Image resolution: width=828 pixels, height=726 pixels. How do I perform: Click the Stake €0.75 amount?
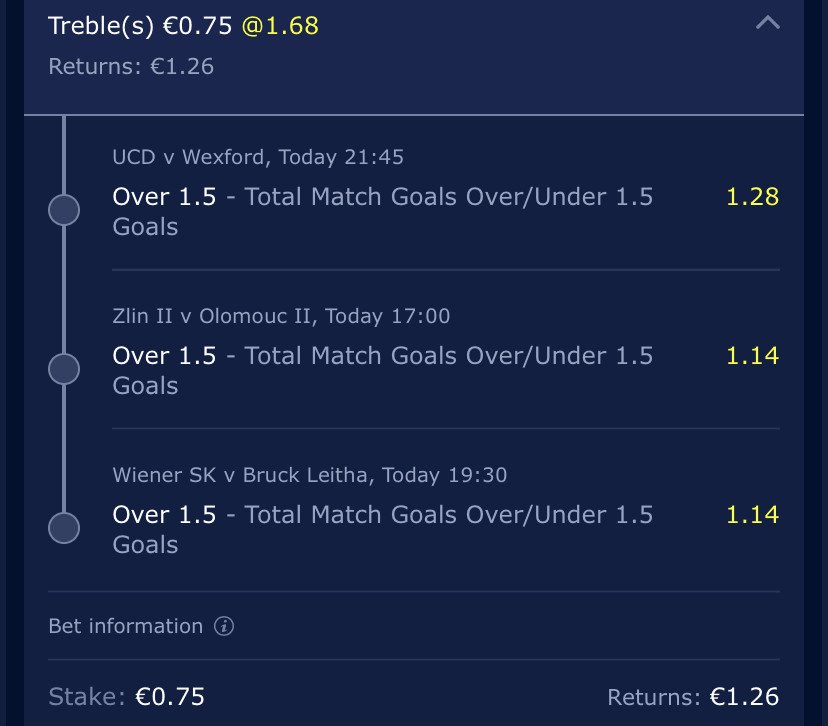coord(170,697)
